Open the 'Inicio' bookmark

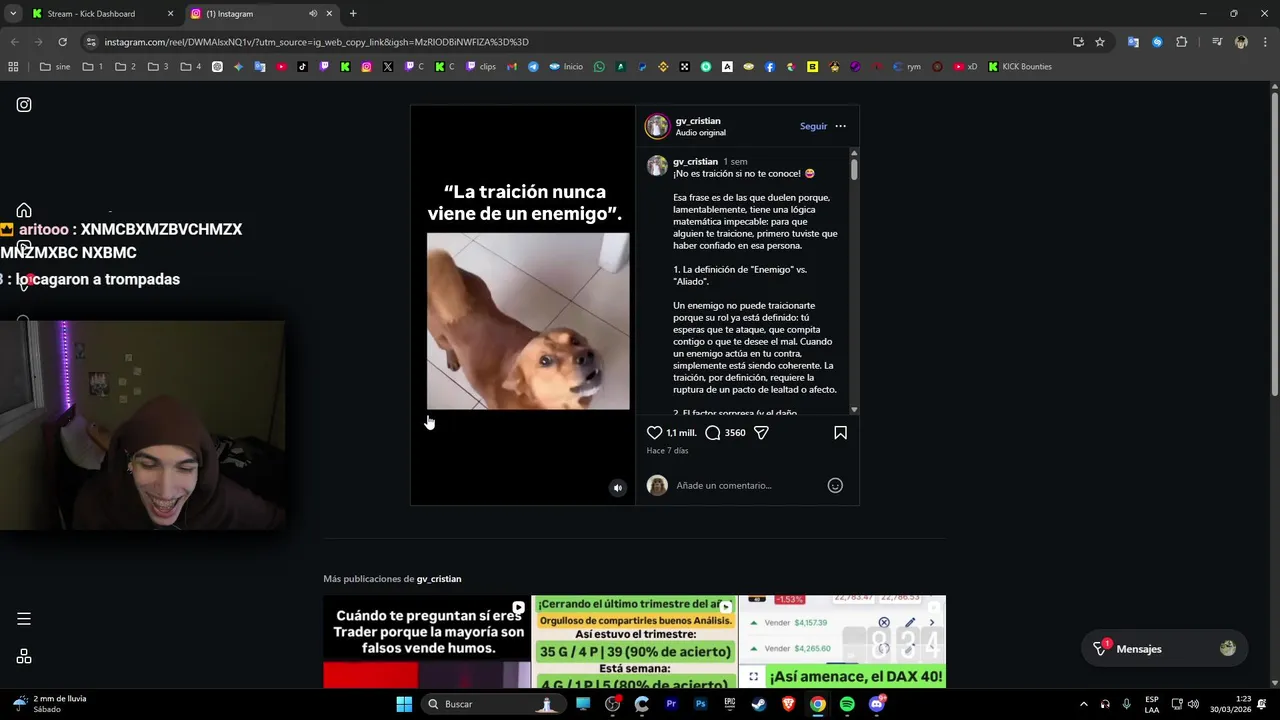566,67
